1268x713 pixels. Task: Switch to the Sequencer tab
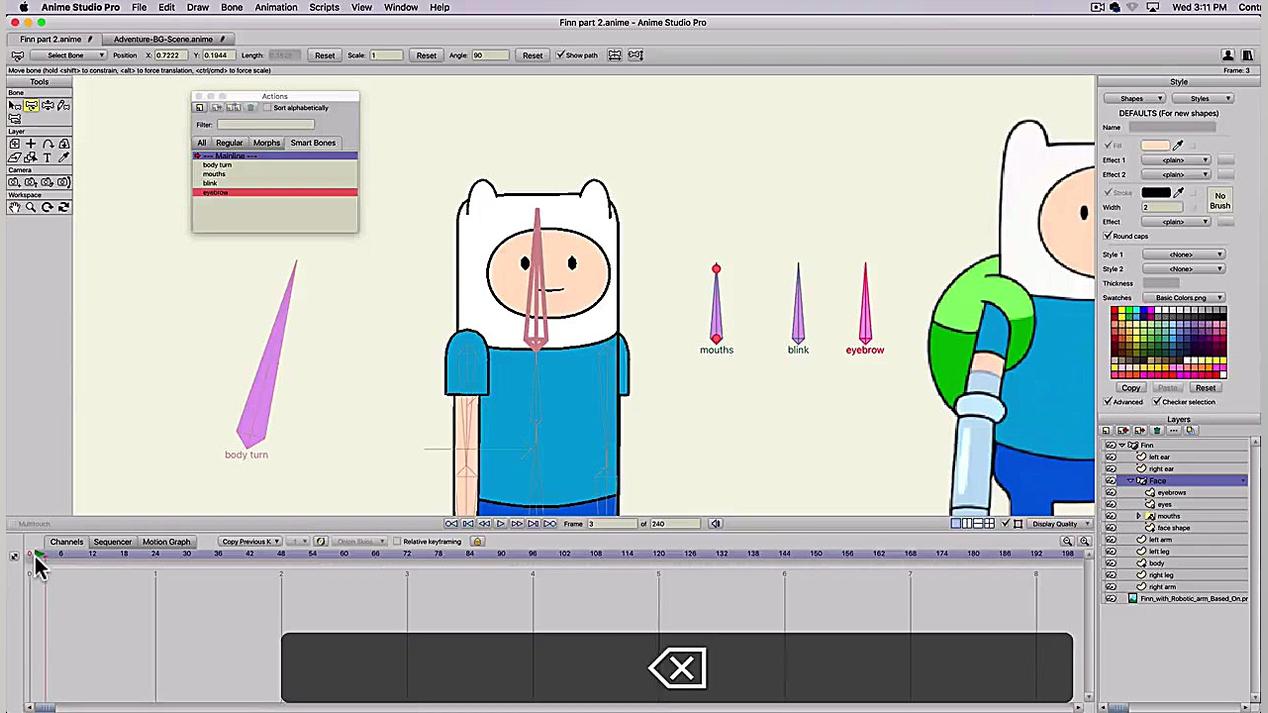(x=112, y=542)
